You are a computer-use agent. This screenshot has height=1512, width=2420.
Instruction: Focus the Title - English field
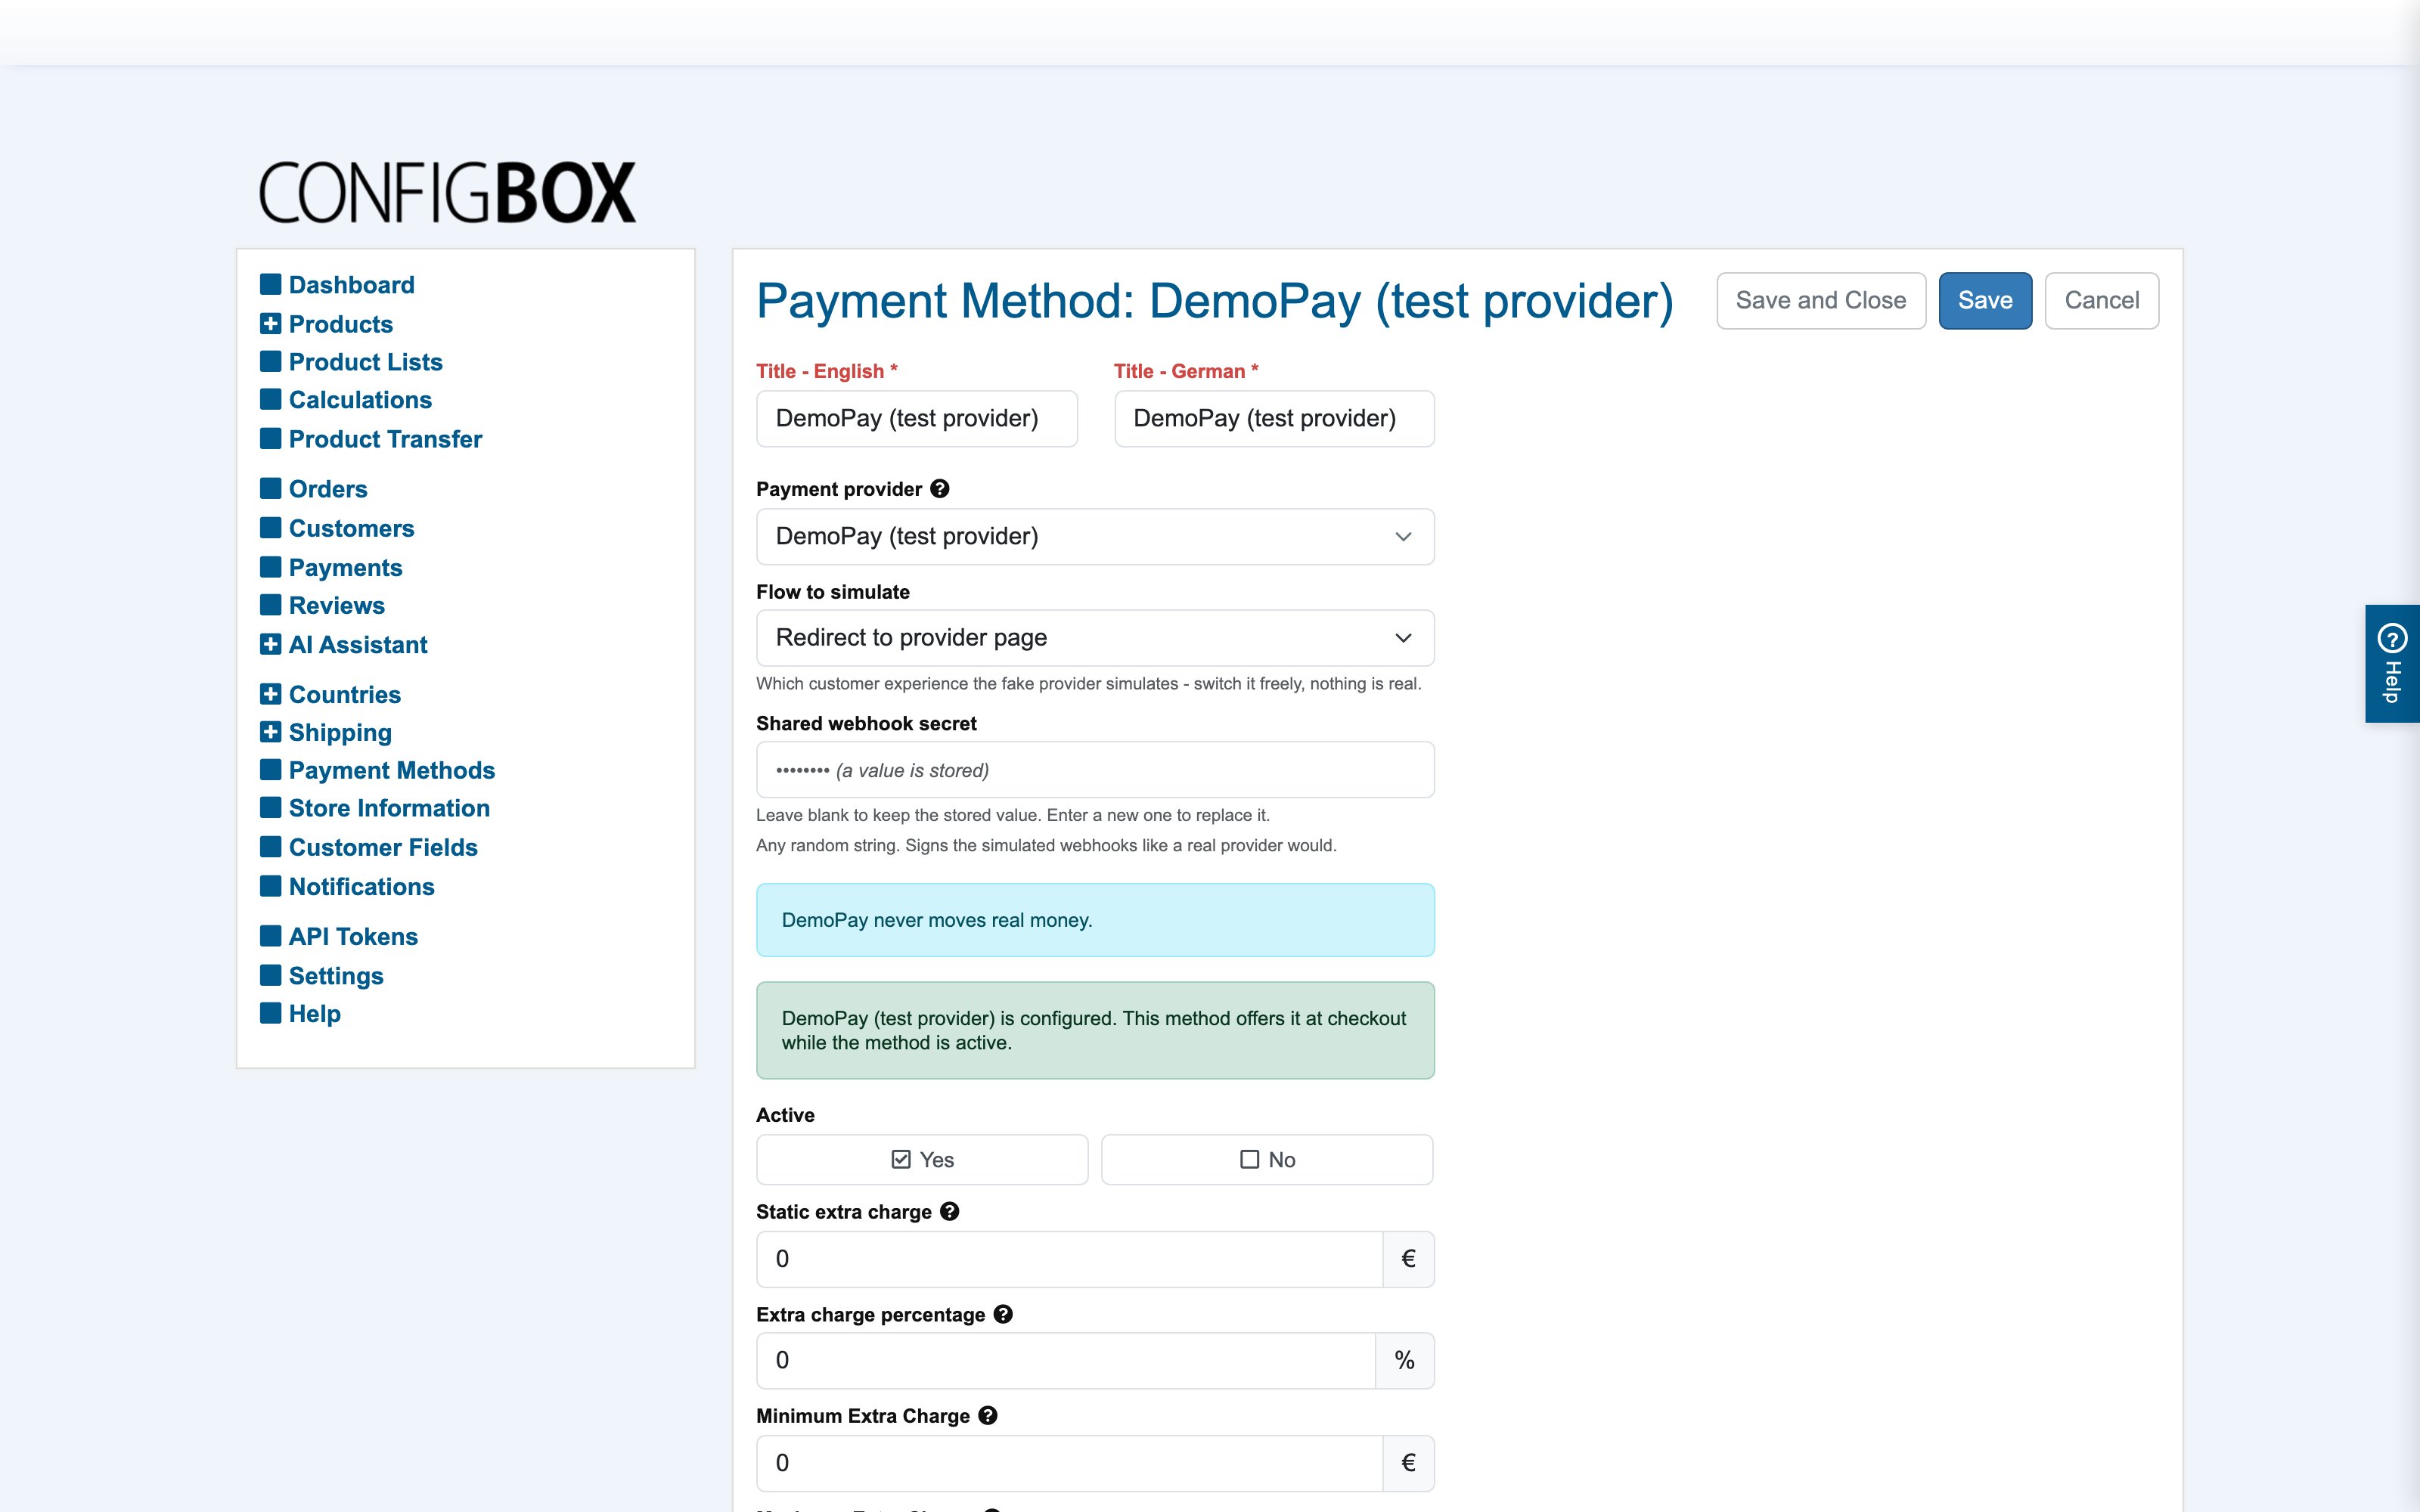coord(917,419)
